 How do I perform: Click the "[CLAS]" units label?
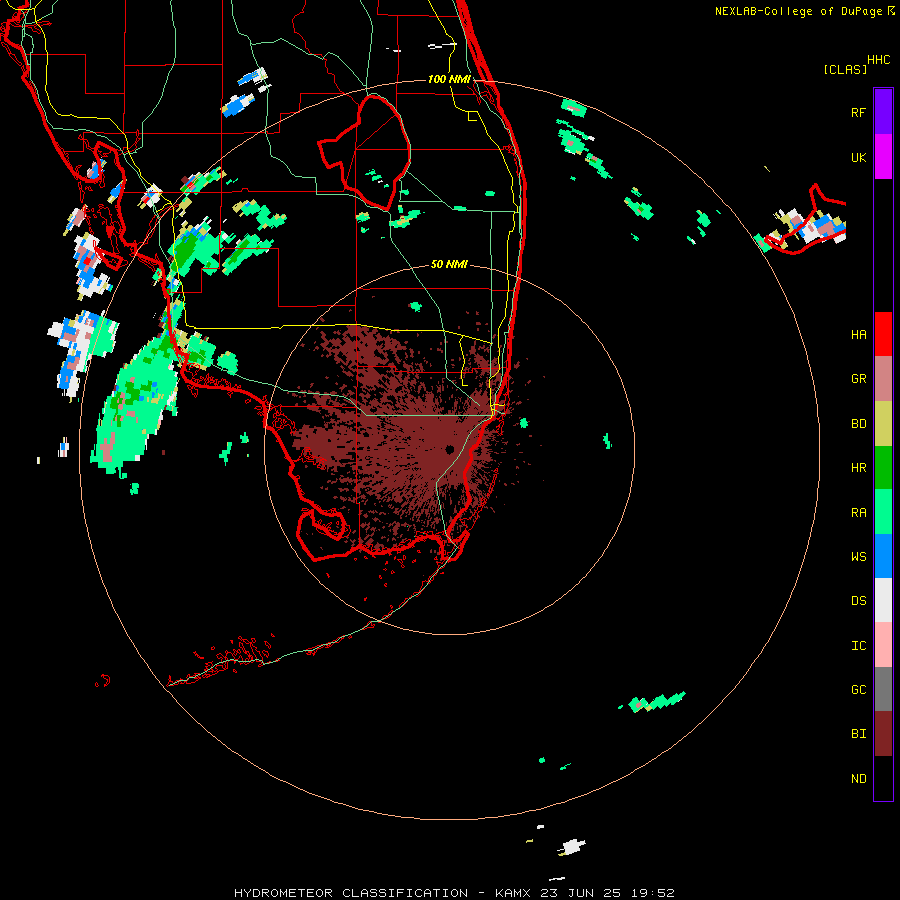845,70
